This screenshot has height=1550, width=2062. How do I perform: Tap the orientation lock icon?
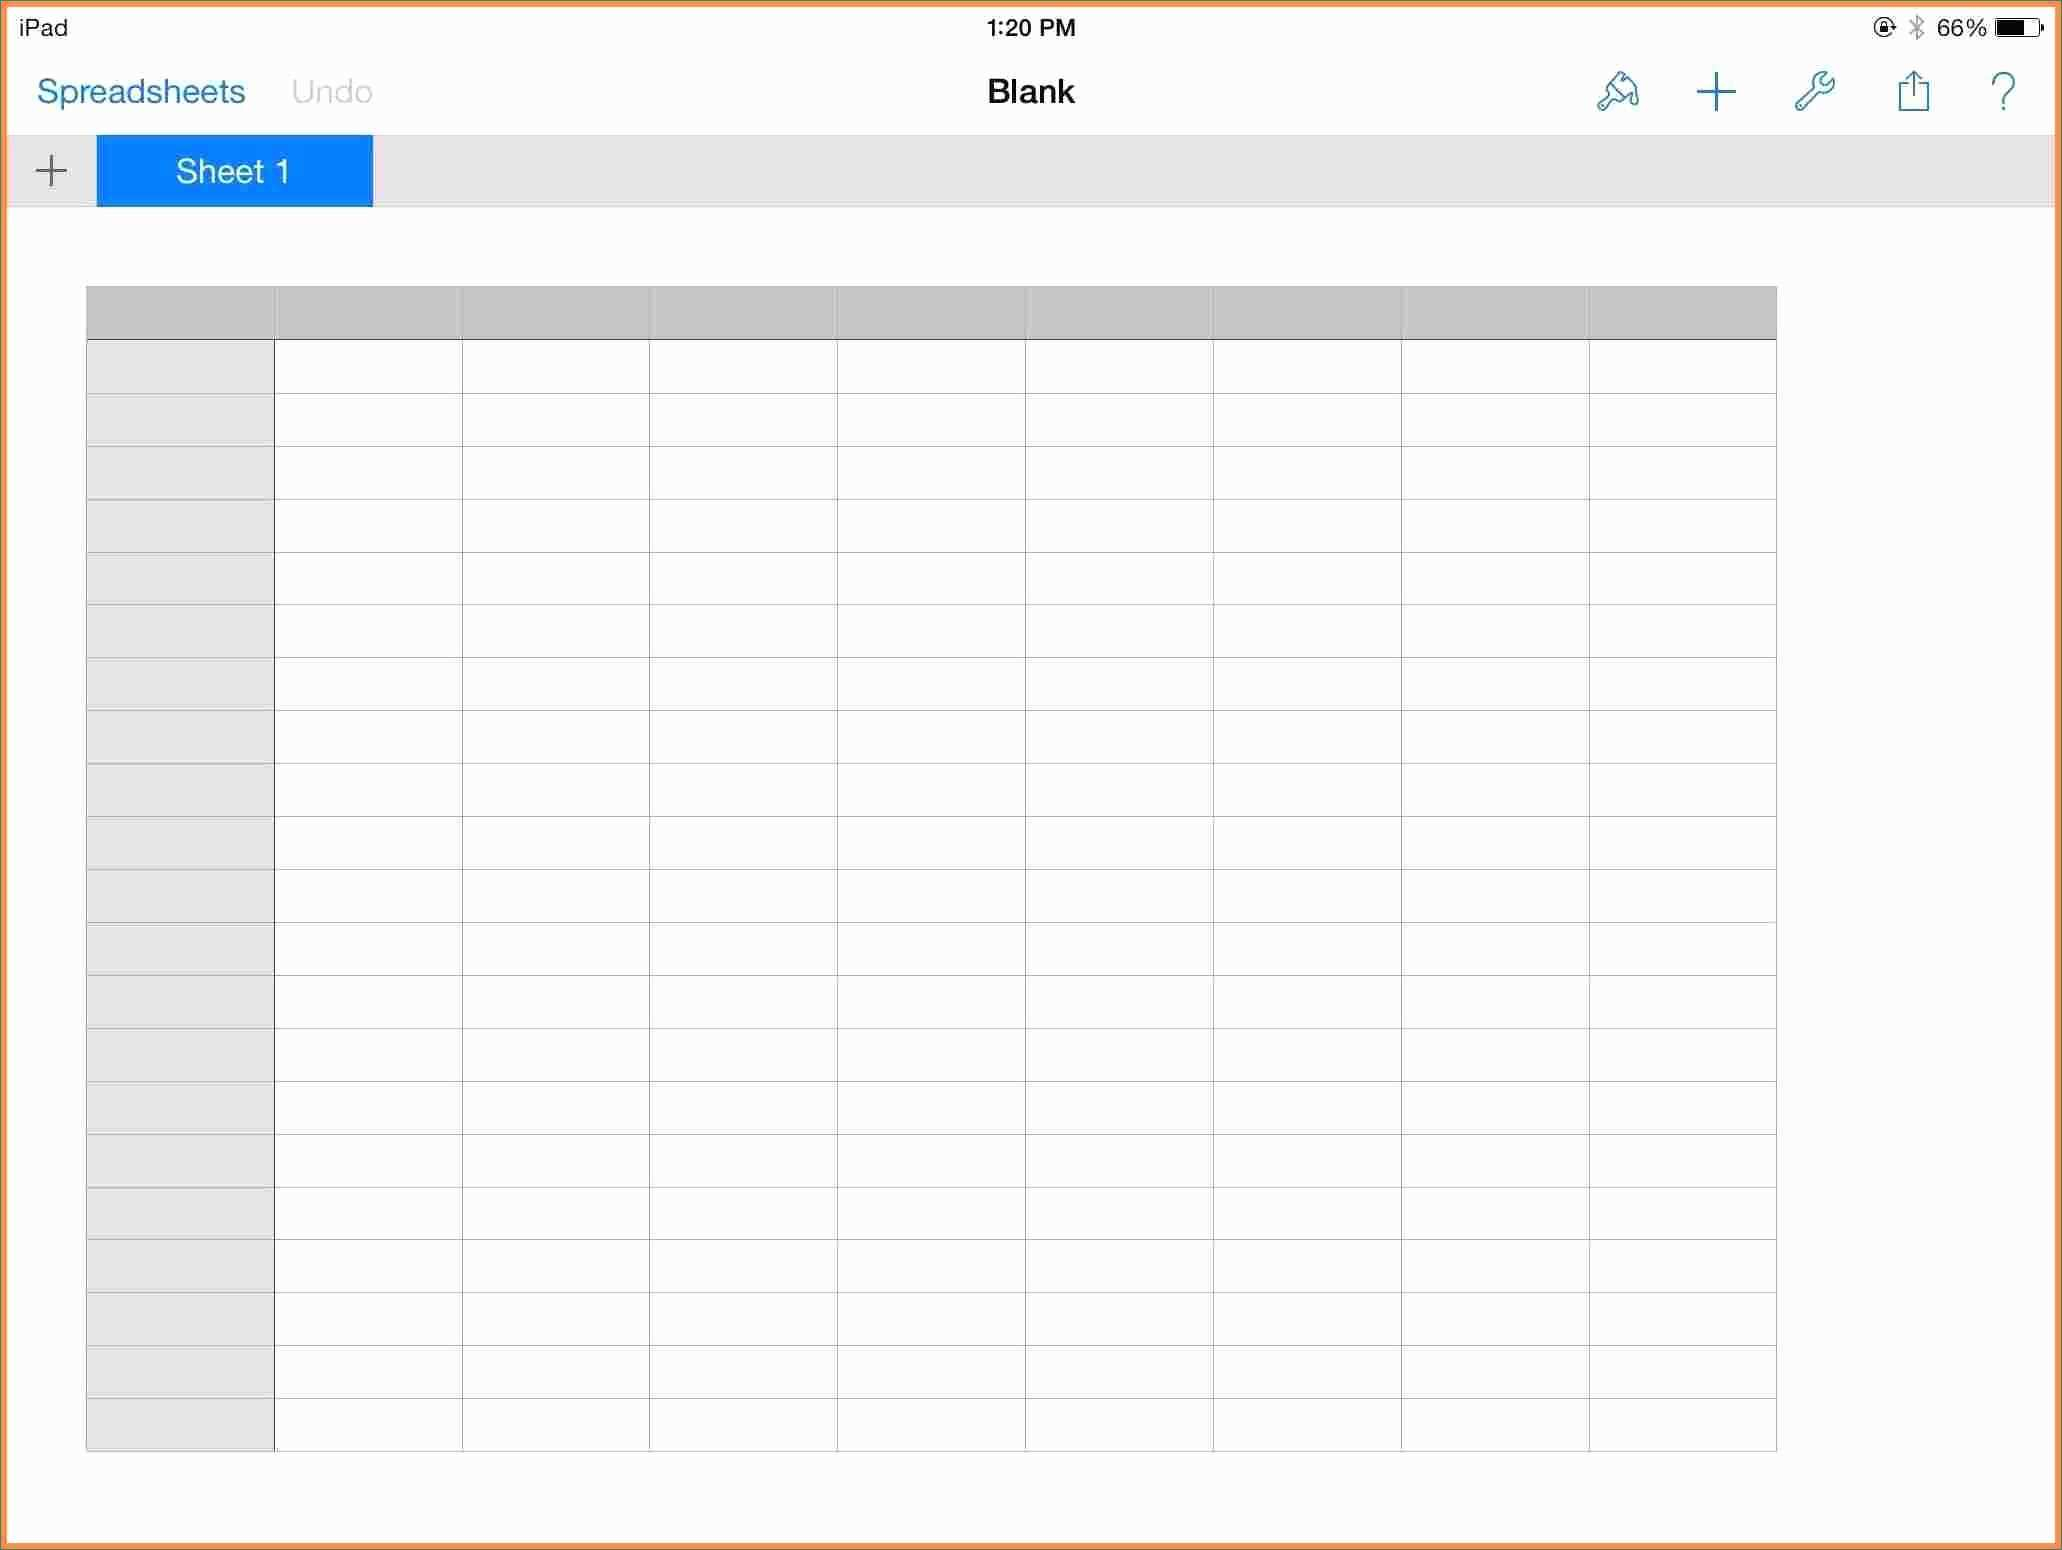point(1883,27)
